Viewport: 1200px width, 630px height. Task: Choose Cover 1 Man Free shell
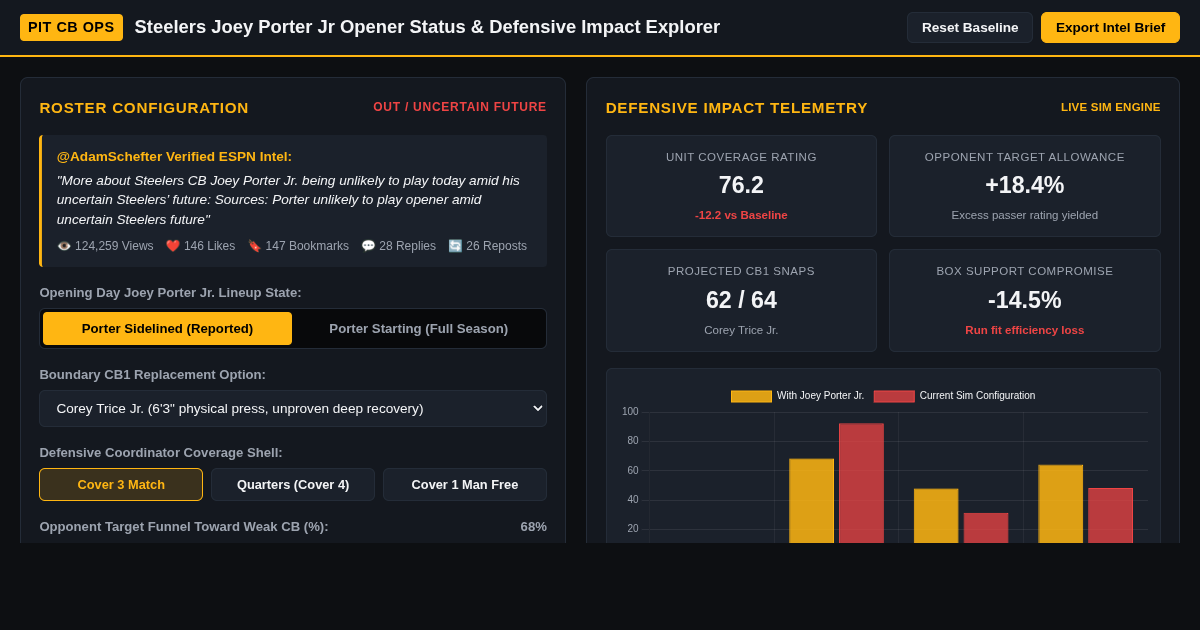click(x=465, y=484)
